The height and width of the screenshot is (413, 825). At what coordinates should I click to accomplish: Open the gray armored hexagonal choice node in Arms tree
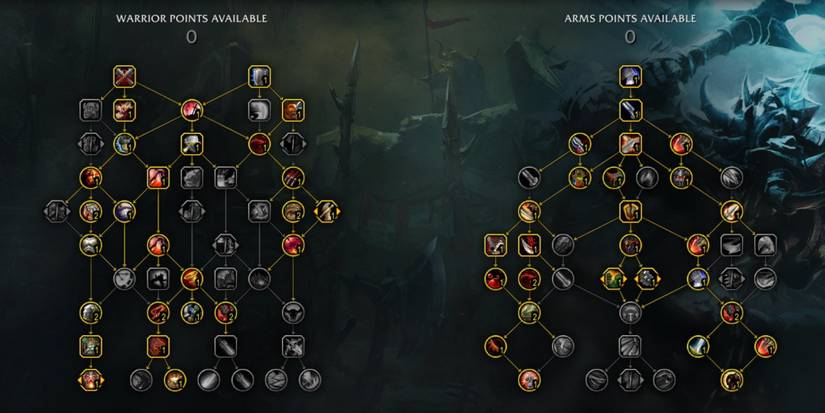point(647,279)
